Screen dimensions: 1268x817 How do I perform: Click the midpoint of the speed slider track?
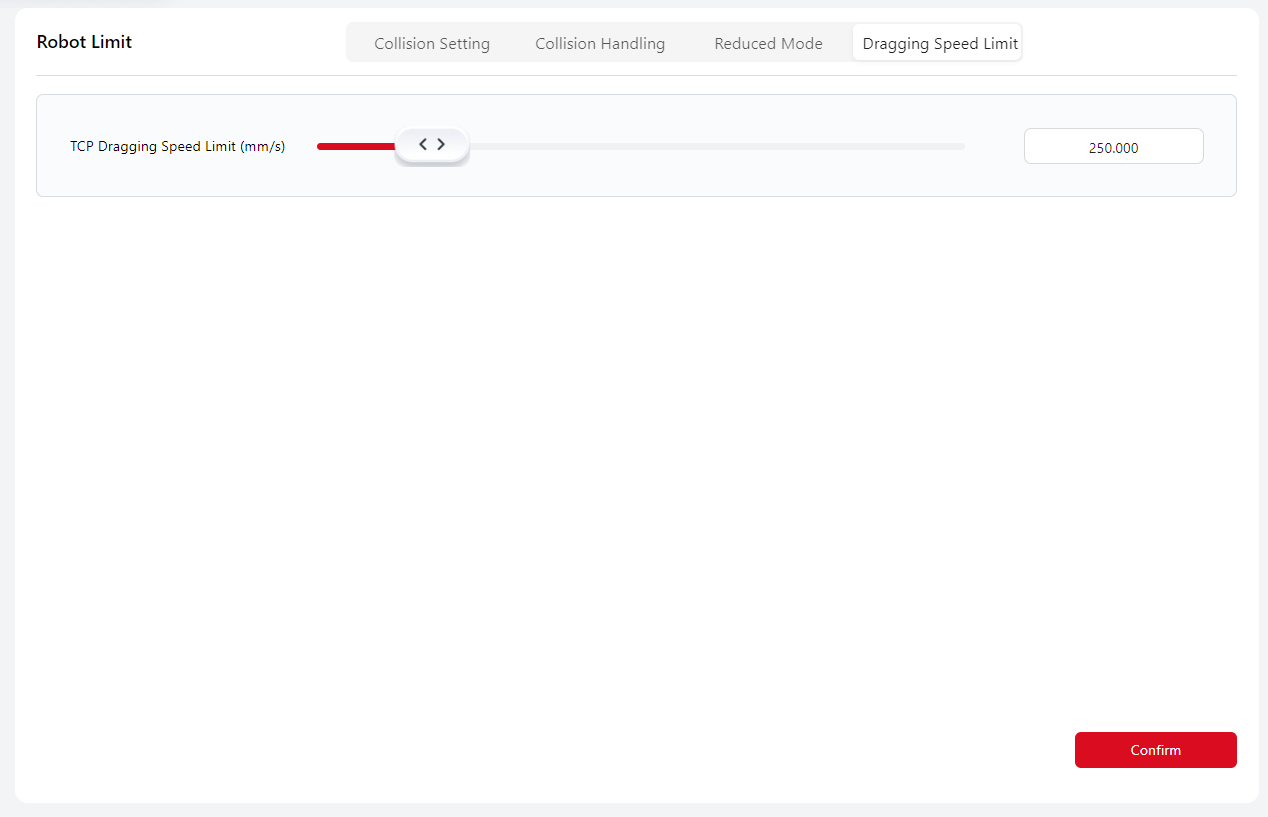[x=641, y=146]
